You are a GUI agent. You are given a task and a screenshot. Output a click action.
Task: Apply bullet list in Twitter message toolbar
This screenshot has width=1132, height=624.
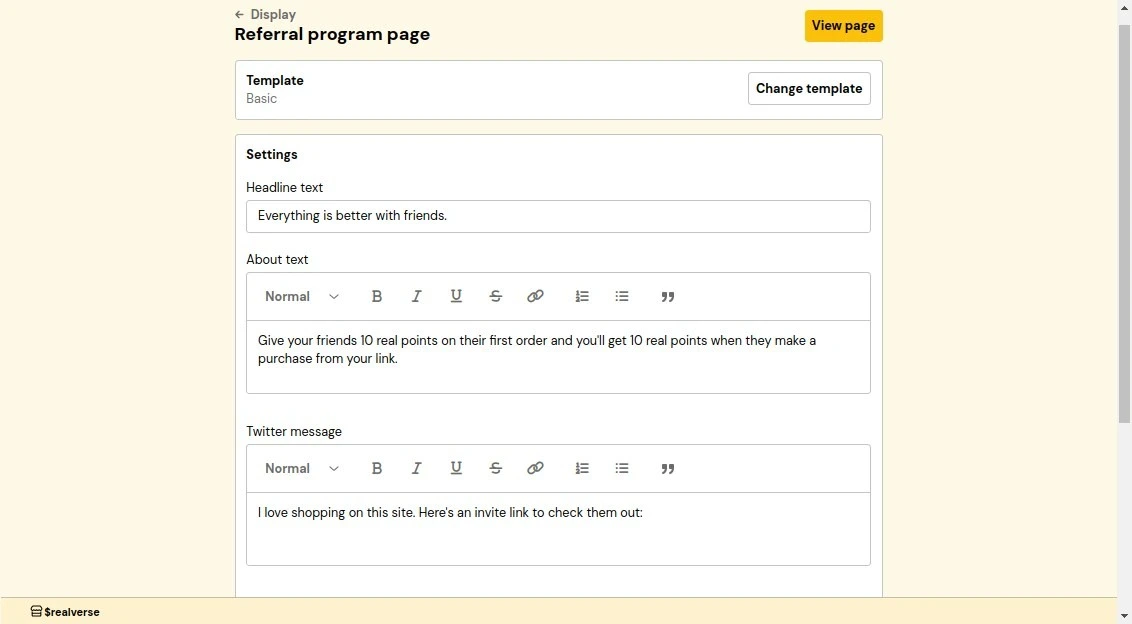point(622,469)
